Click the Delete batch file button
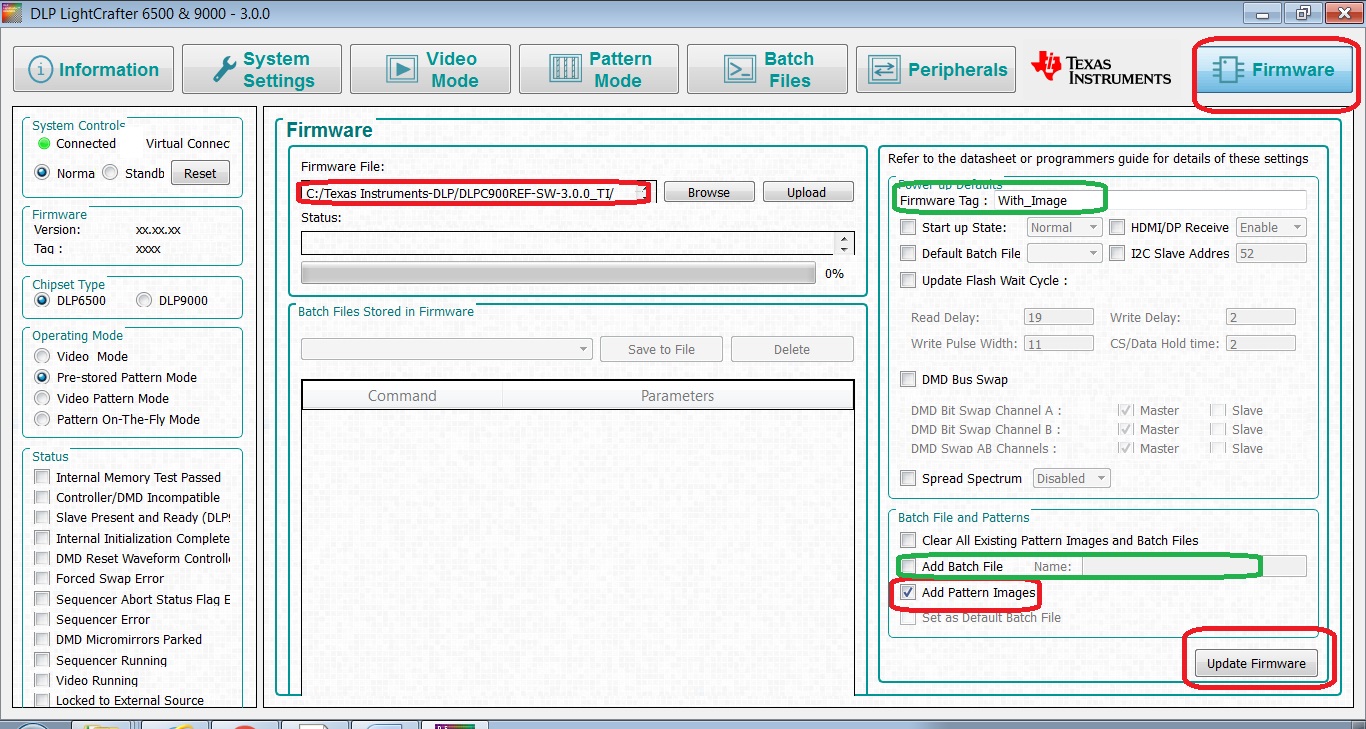 click(792, 349)
